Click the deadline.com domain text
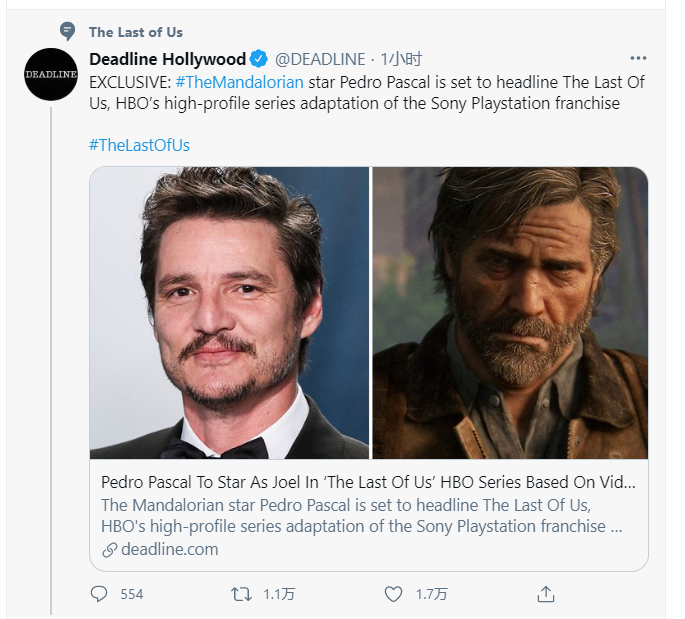685x619 pixels. pyautogui.click(x=169, y=549)
